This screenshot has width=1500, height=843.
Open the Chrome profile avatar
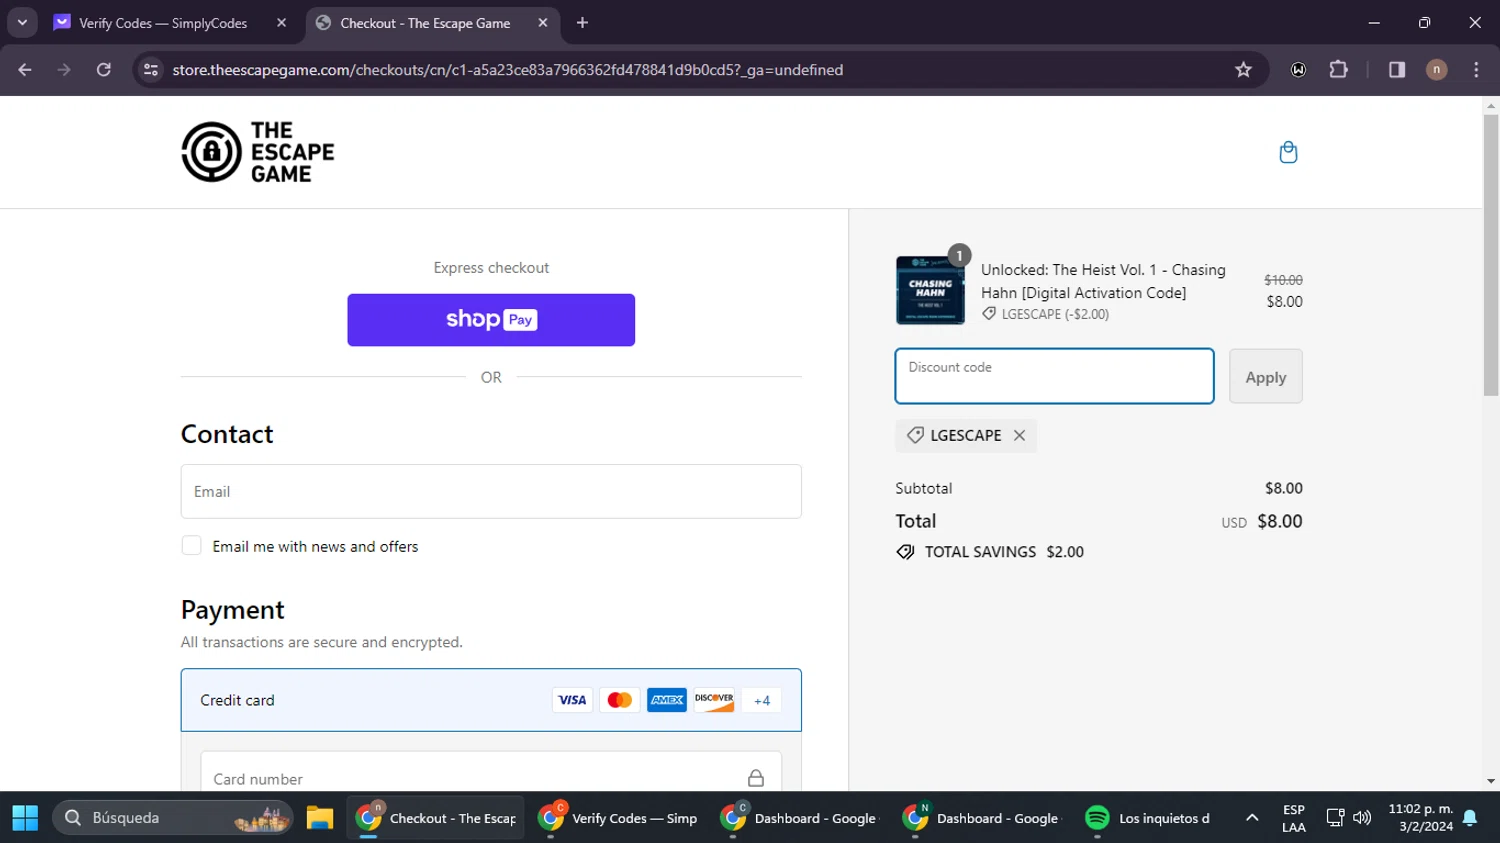click(x=1436, y=70)
